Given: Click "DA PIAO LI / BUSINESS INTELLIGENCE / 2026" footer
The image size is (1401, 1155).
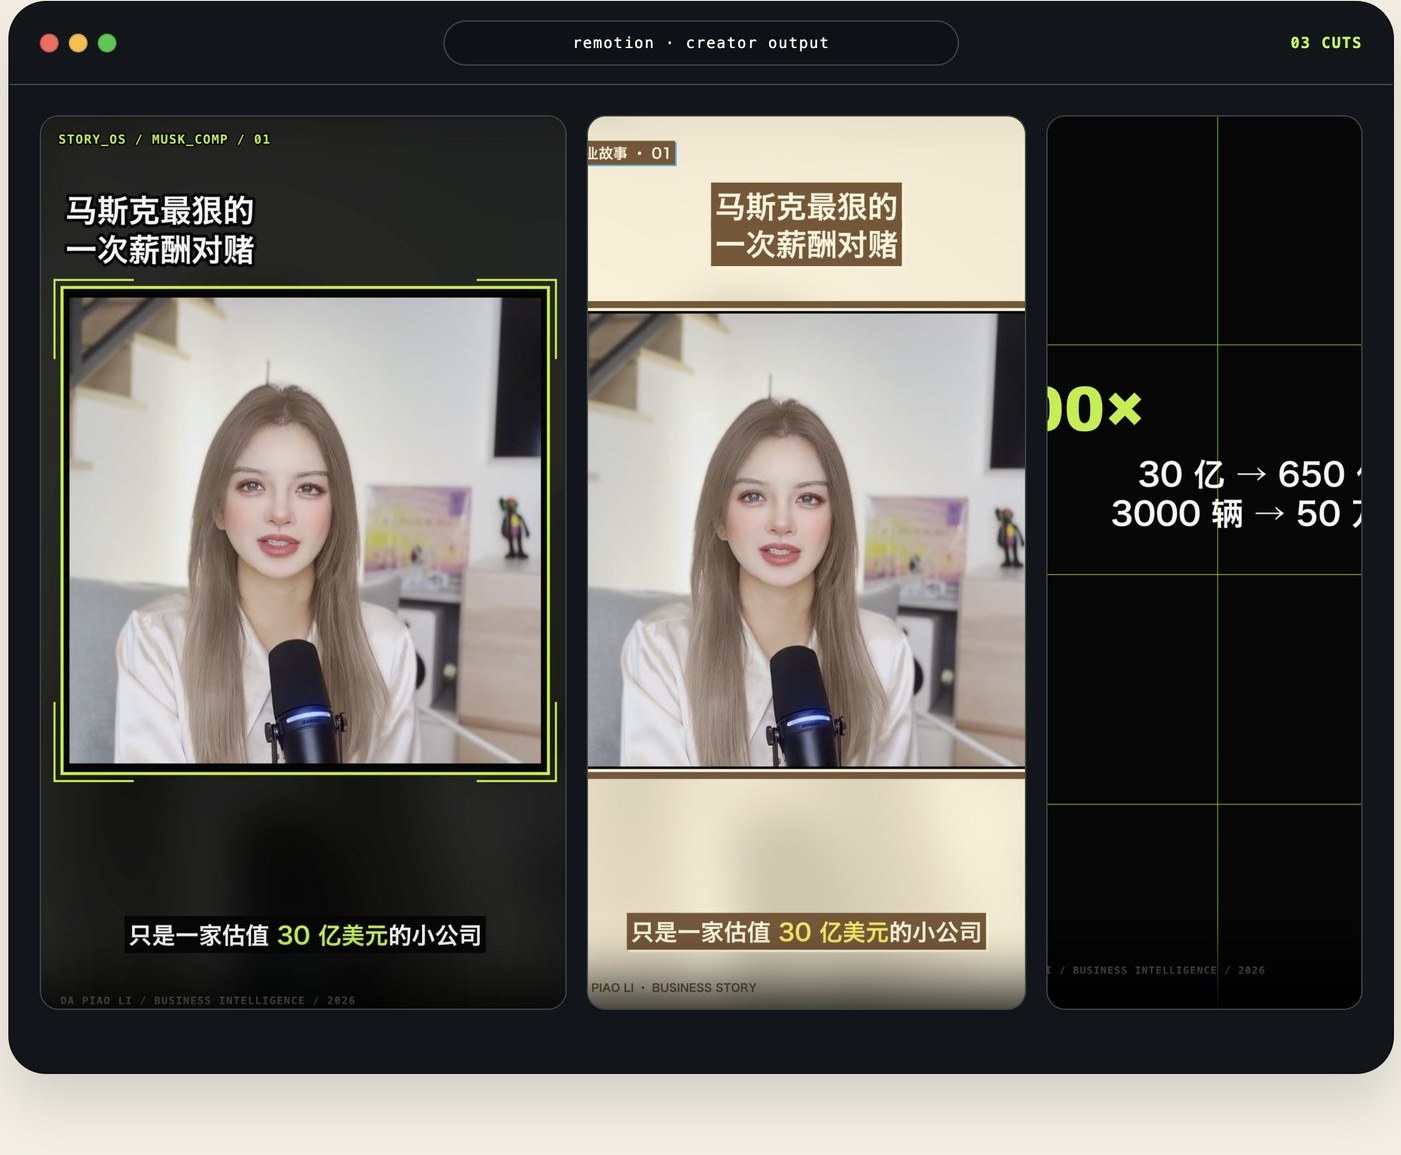Looking at the screenshot, I should coord(208,1000).
